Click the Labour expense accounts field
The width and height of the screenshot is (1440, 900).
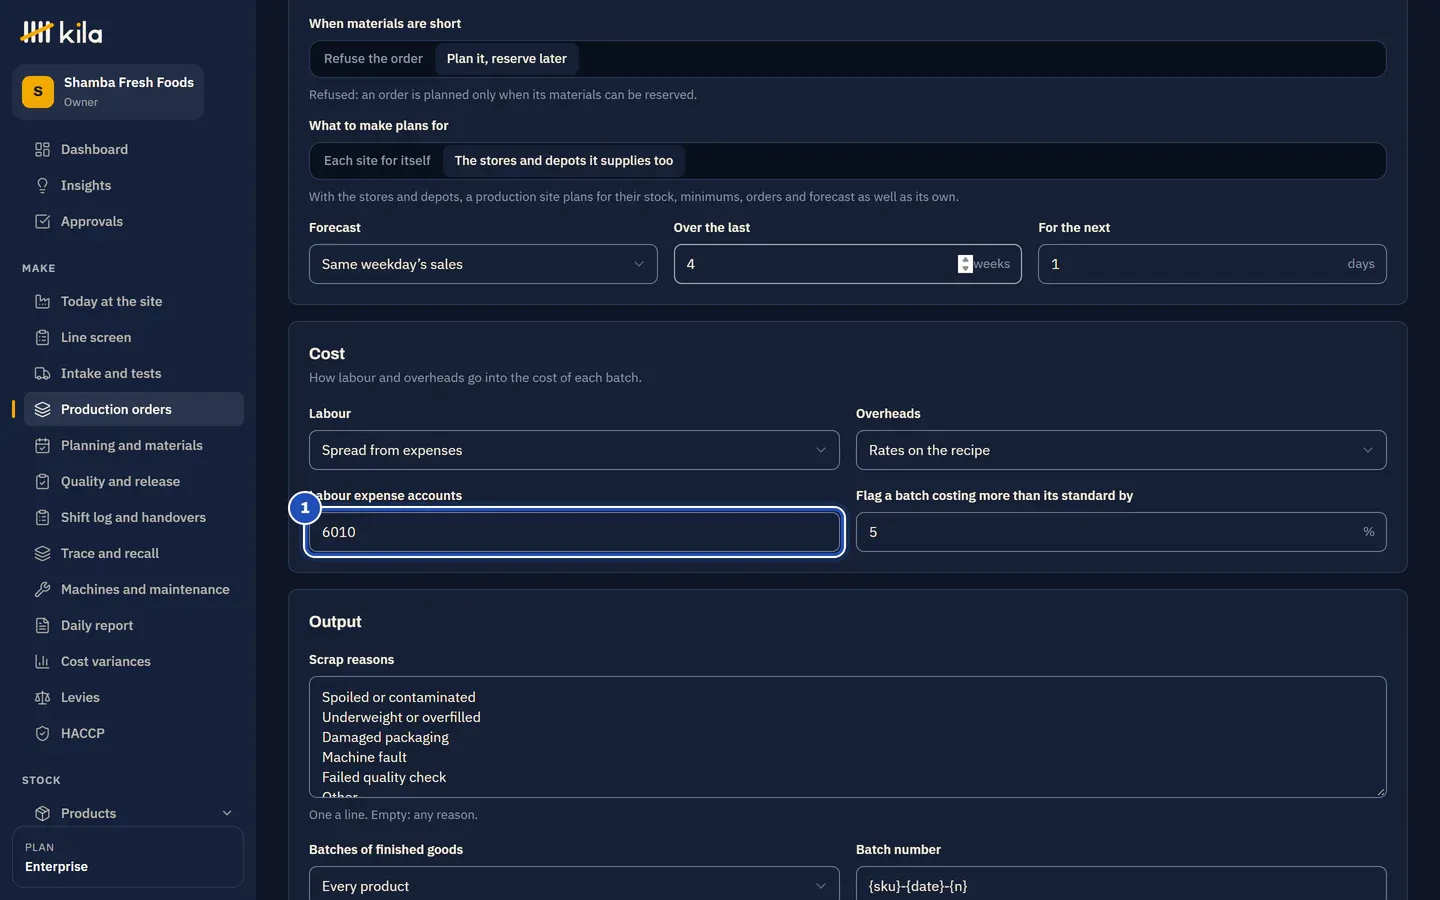tap(574, 532)
